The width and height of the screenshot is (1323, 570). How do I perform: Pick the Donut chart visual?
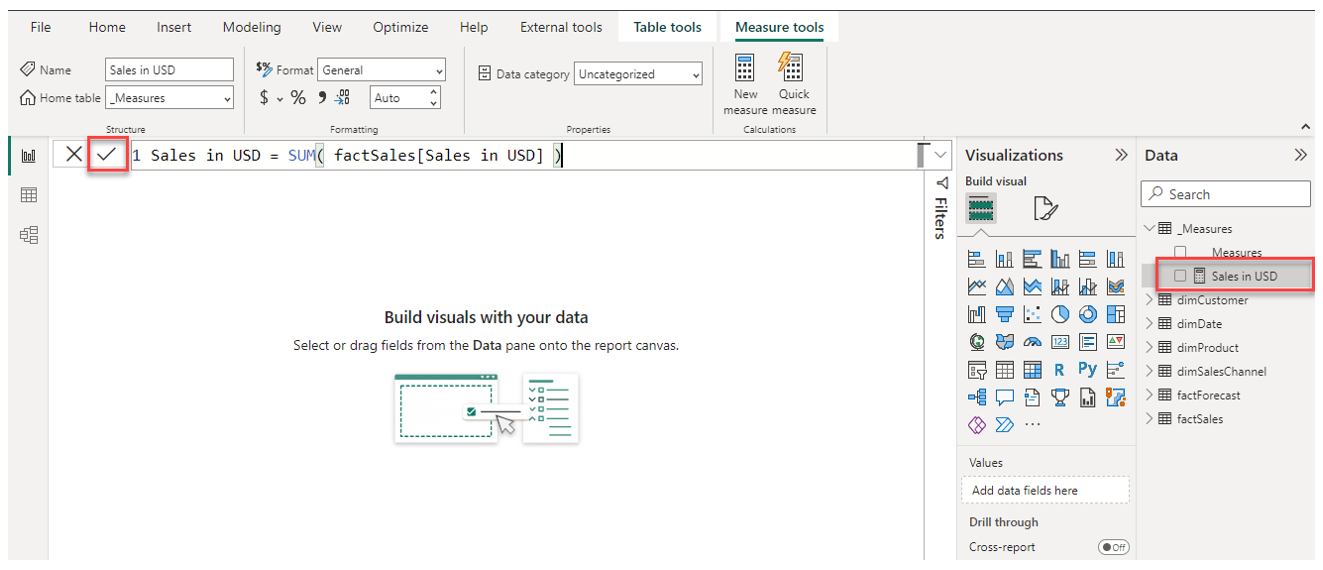(x=1088, y=314)
